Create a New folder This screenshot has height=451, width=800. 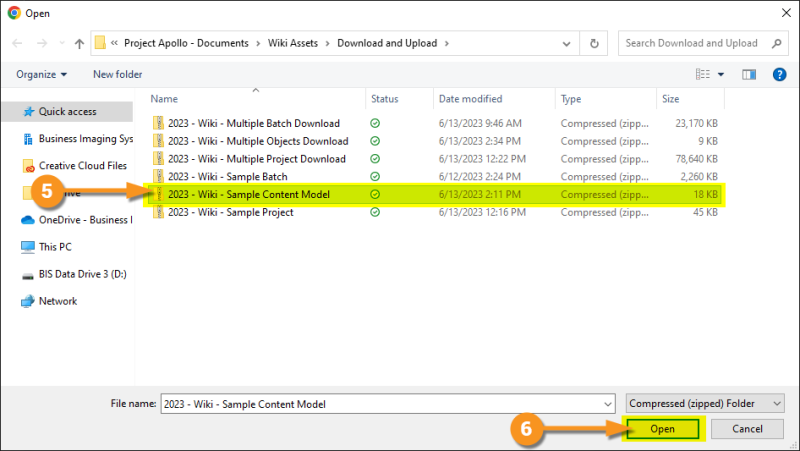coord(117,74)
